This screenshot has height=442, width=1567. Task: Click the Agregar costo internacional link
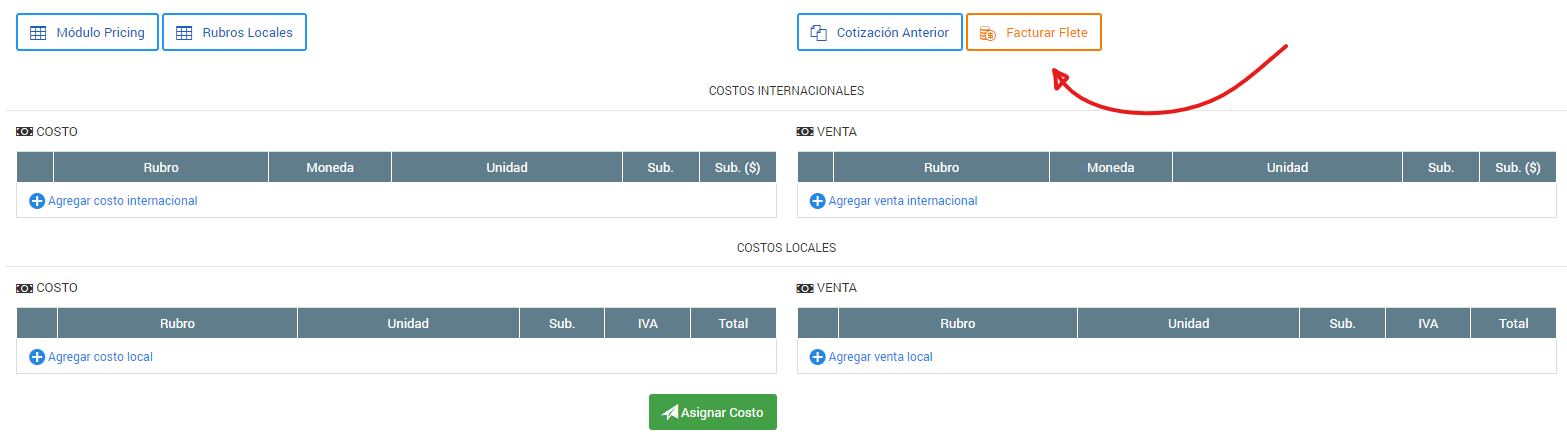coord(123,201)
